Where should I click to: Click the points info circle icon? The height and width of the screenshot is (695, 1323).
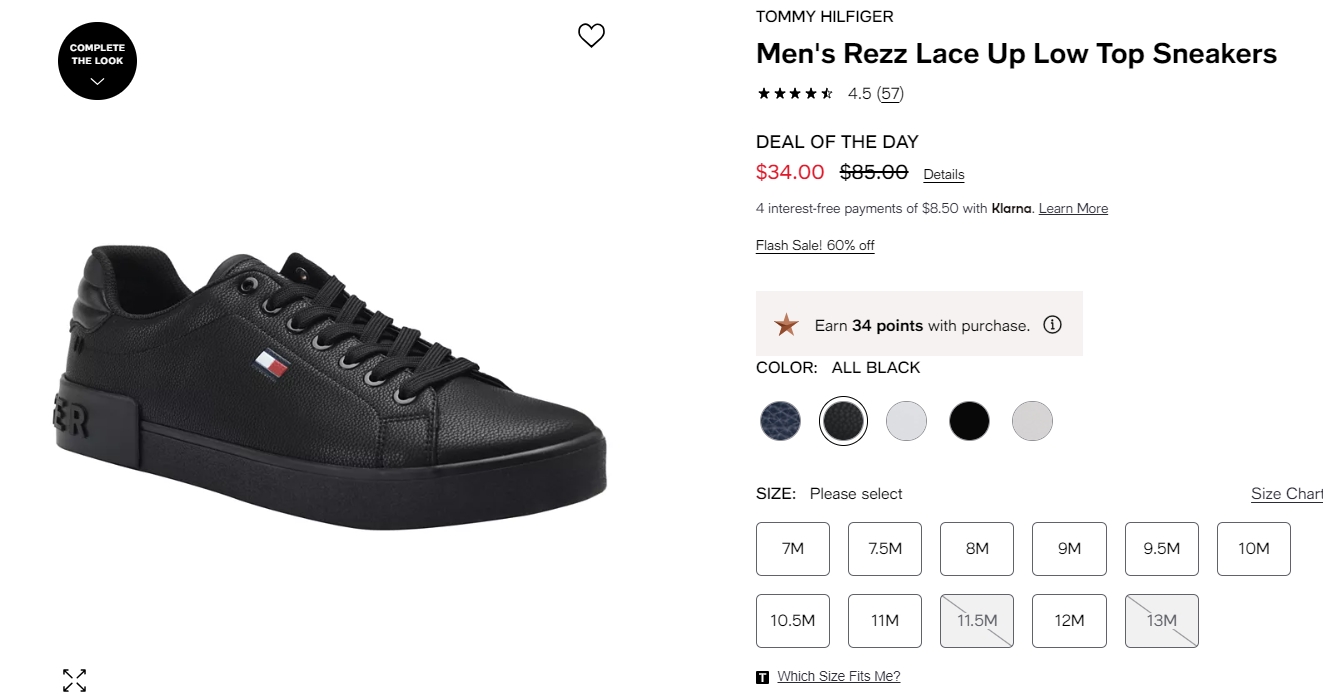point(1052,325)
